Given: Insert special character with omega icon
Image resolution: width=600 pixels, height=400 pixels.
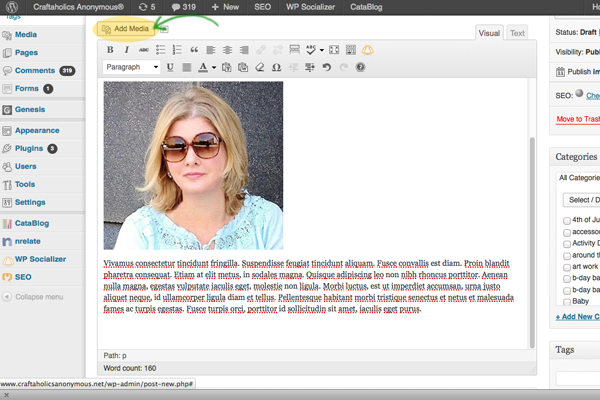Looking at the screenshot, I should [x=277, y=68].
